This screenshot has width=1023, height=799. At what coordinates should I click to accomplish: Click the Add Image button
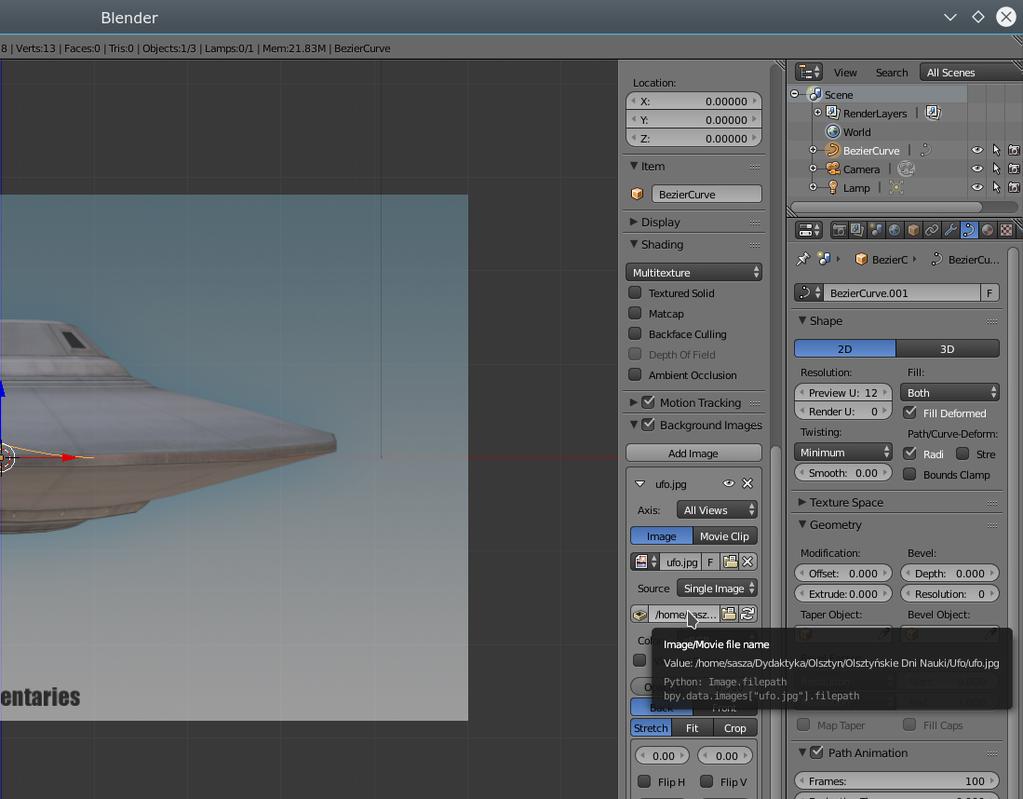[x=694, y=453]
